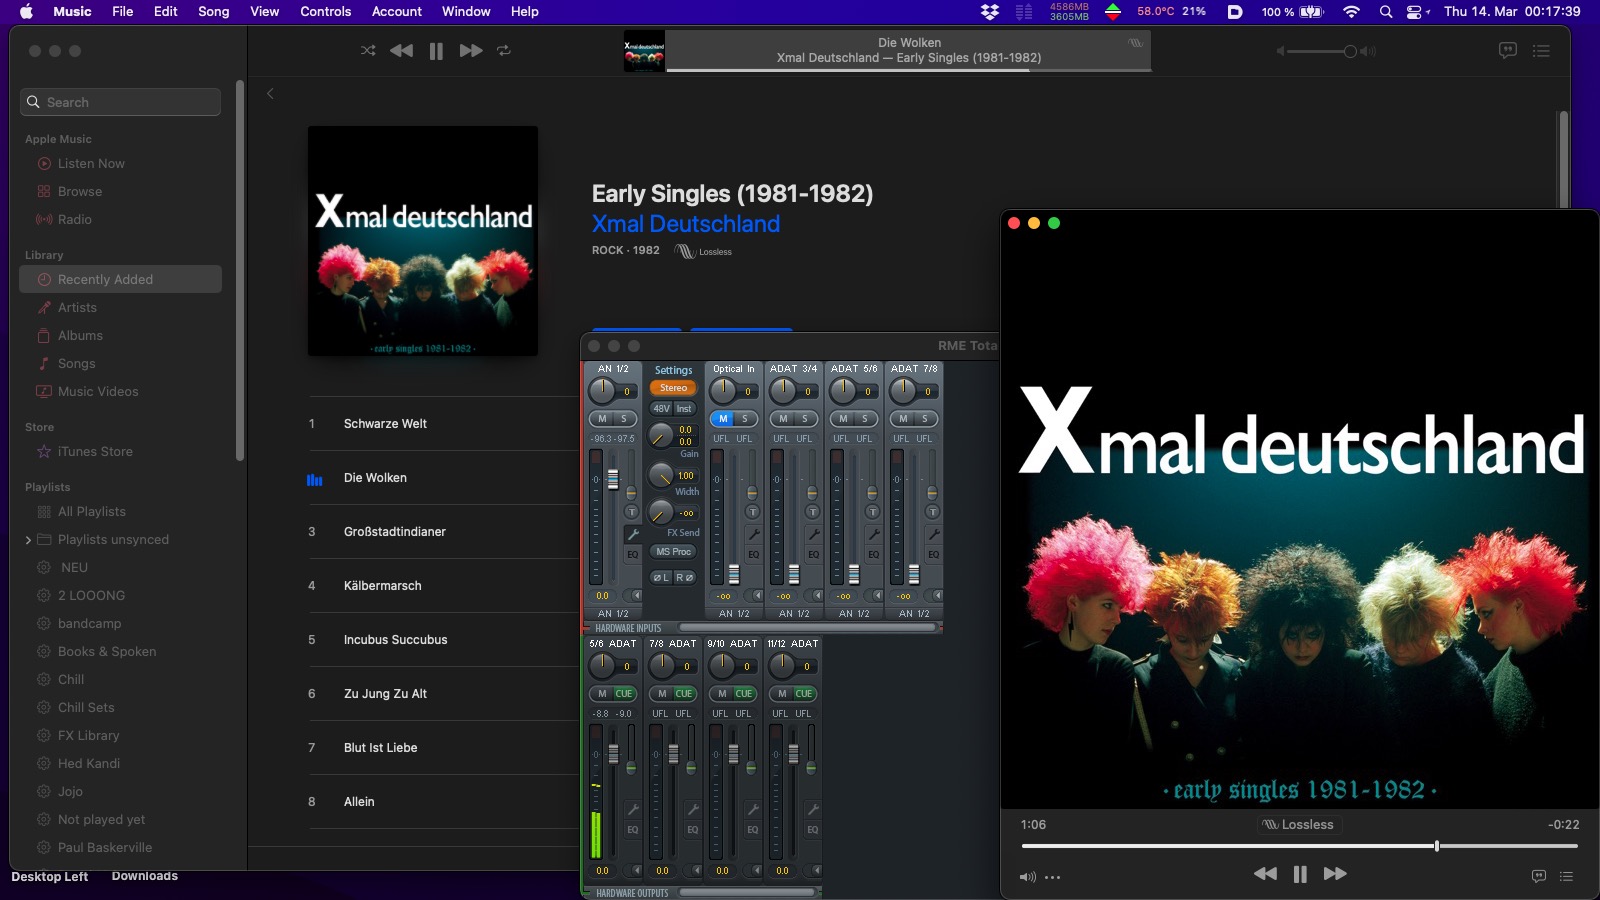
Task: Unmute the Optical In channel
Action: (722, 419)
